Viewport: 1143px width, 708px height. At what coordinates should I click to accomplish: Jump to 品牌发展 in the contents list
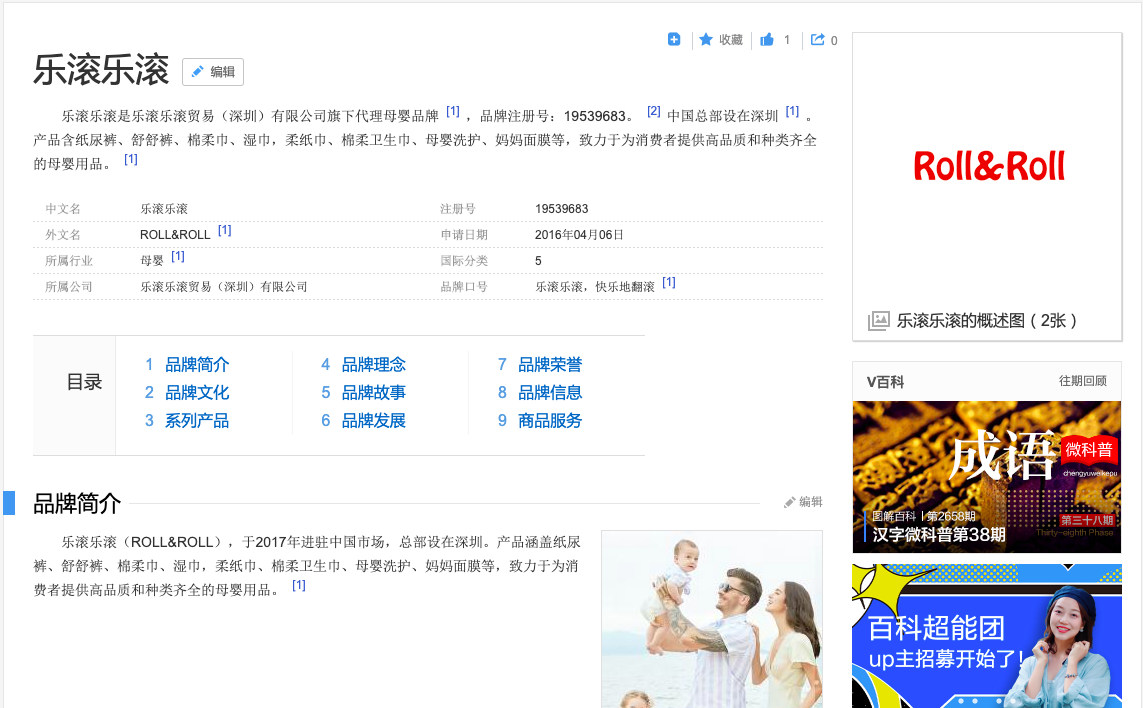point(373,421)
